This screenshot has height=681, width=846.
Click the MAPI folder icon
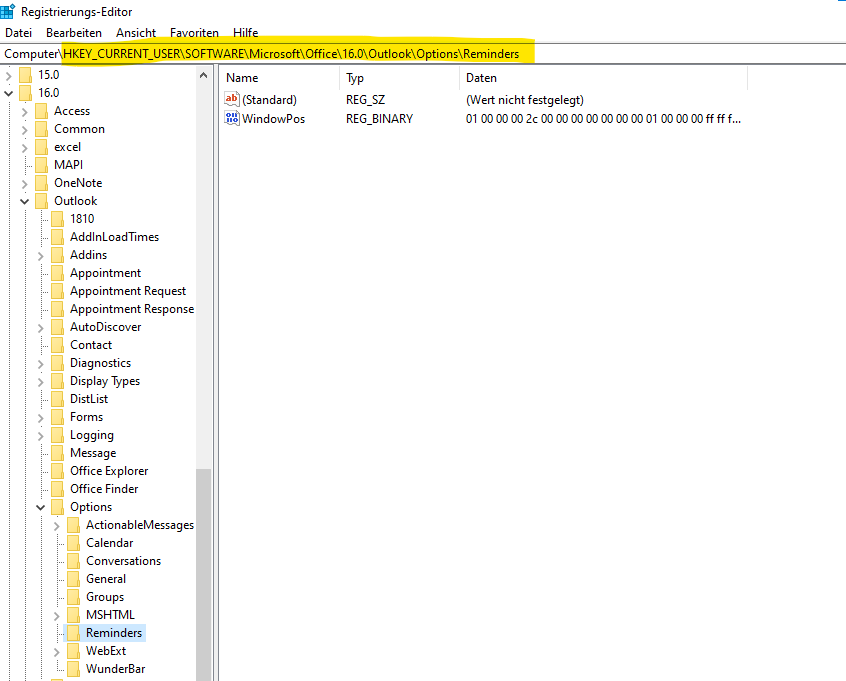coord(42,165)
